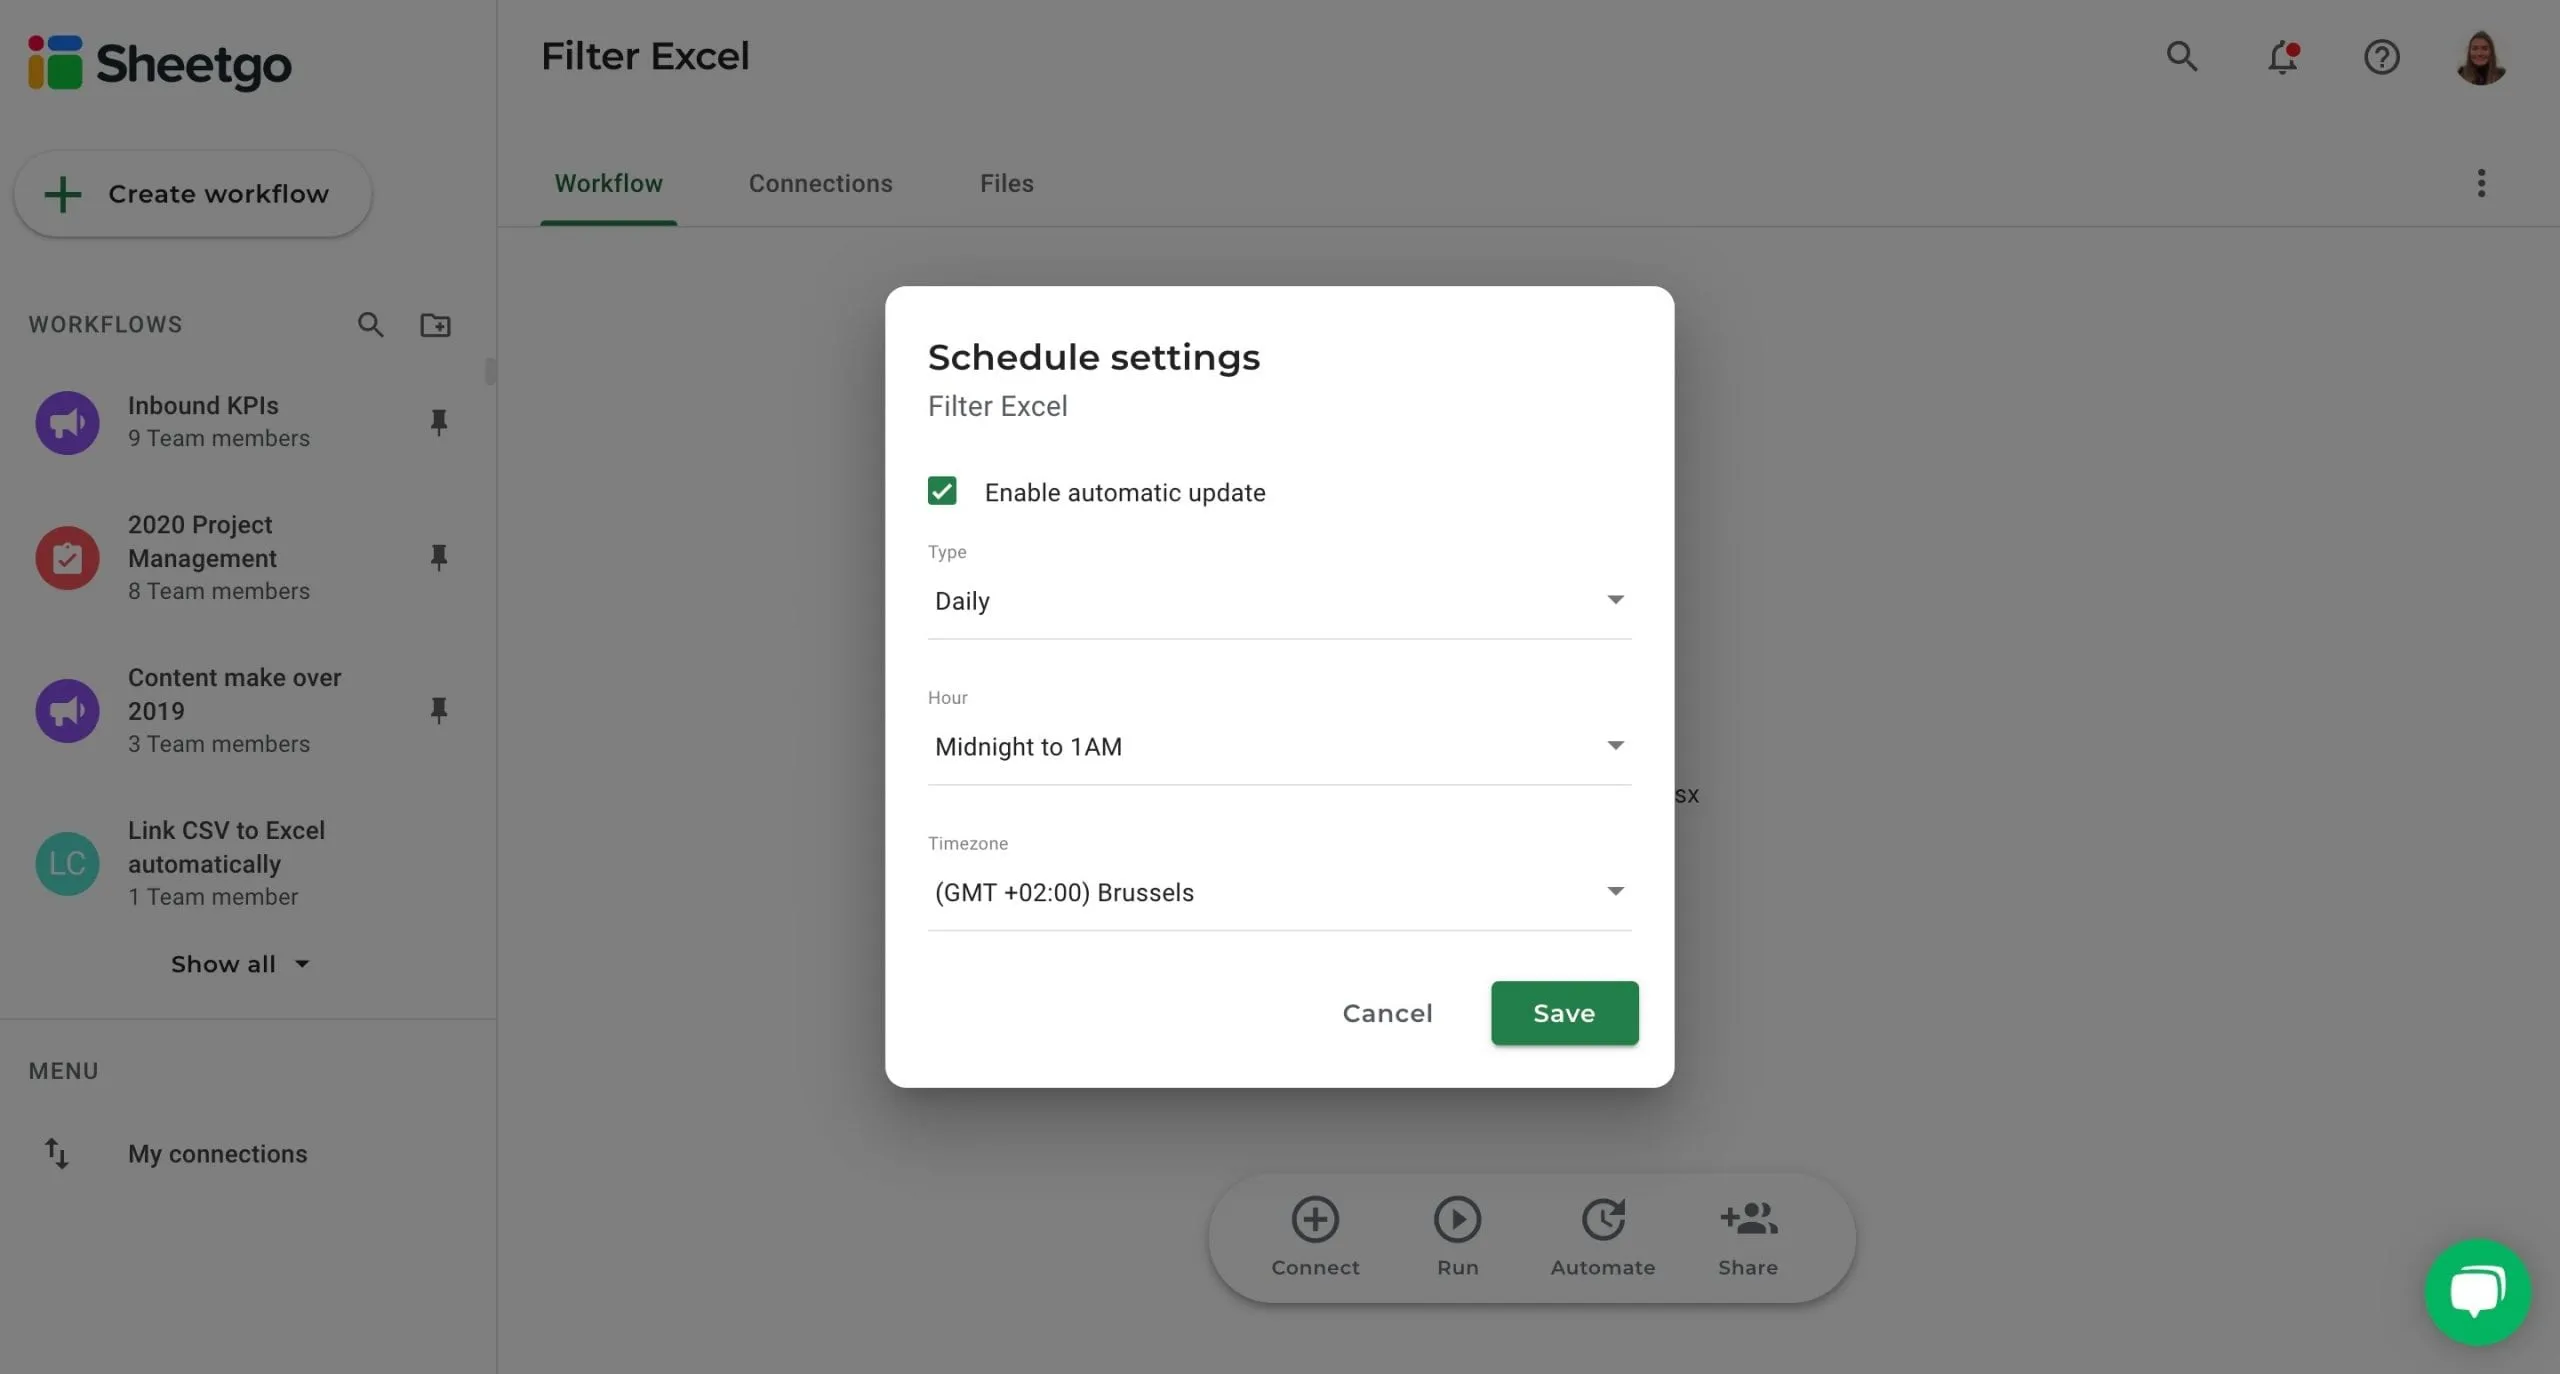The image size is (2560, 1374).
Task: Click the '9 Team members' text
Action: click(x=219, y=439)
